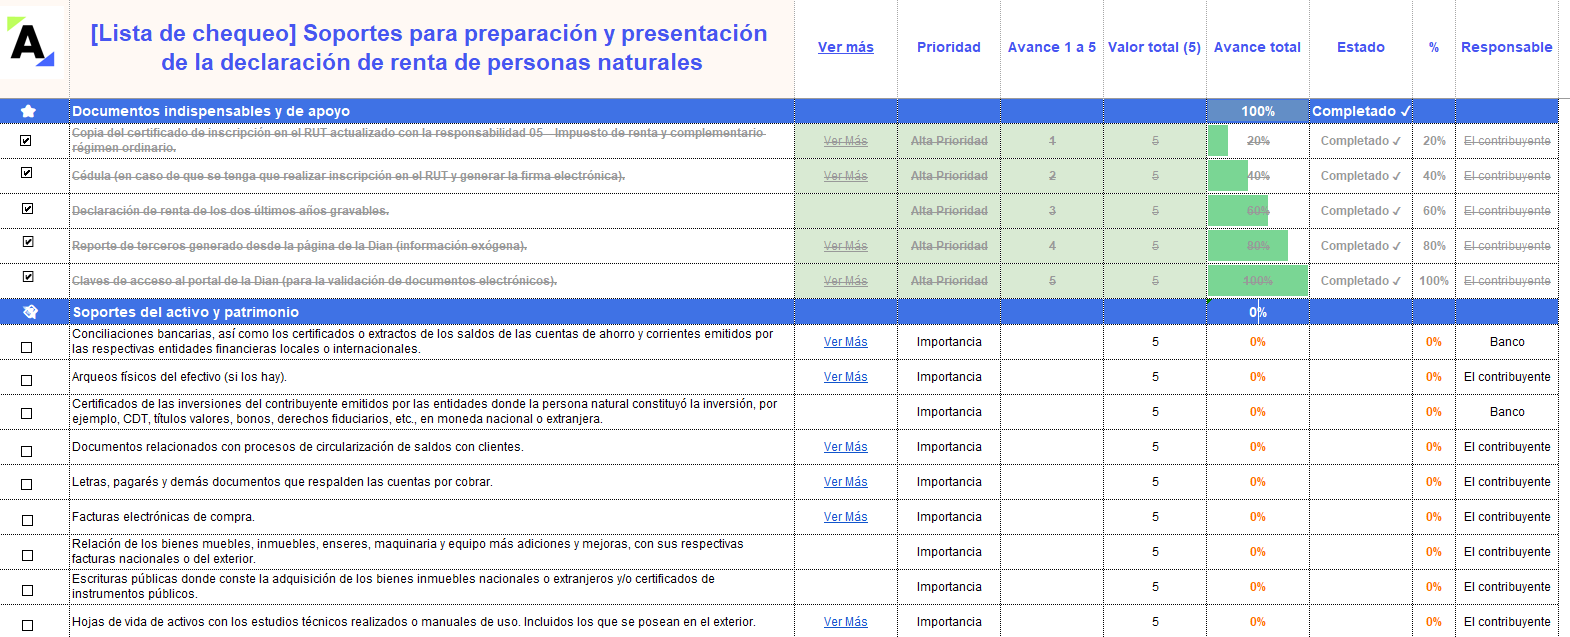Open Ver Más for Arqueos físicos
The width and height of the screenshot is (1570, 637).
pyautogui.click(x=846, y=377)
